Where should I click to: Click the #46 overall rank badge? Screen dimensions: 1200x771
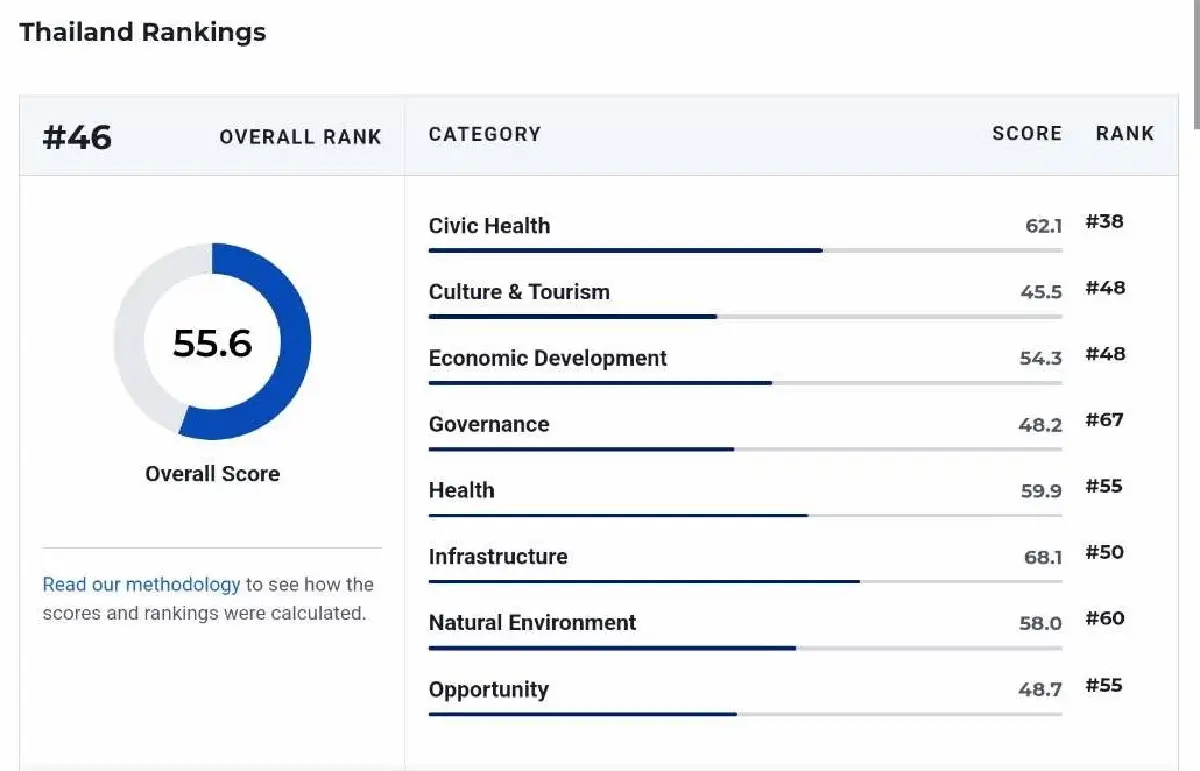tap(77, 136)
